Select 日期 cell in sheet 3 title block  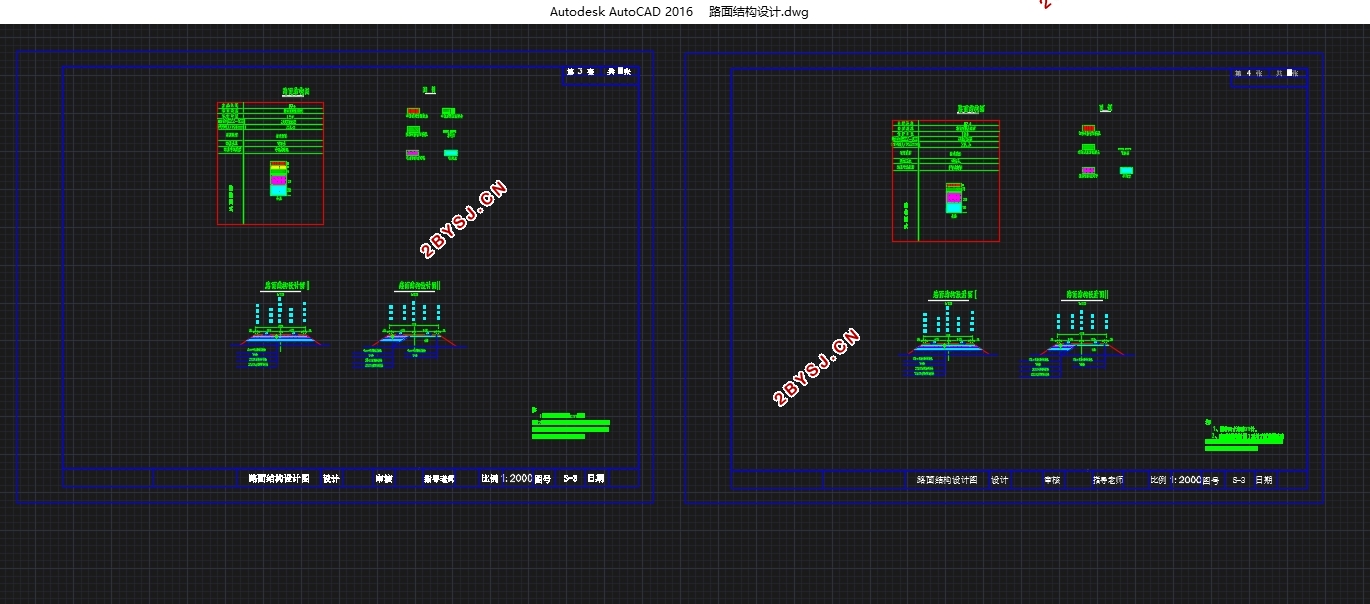(595, 479)
